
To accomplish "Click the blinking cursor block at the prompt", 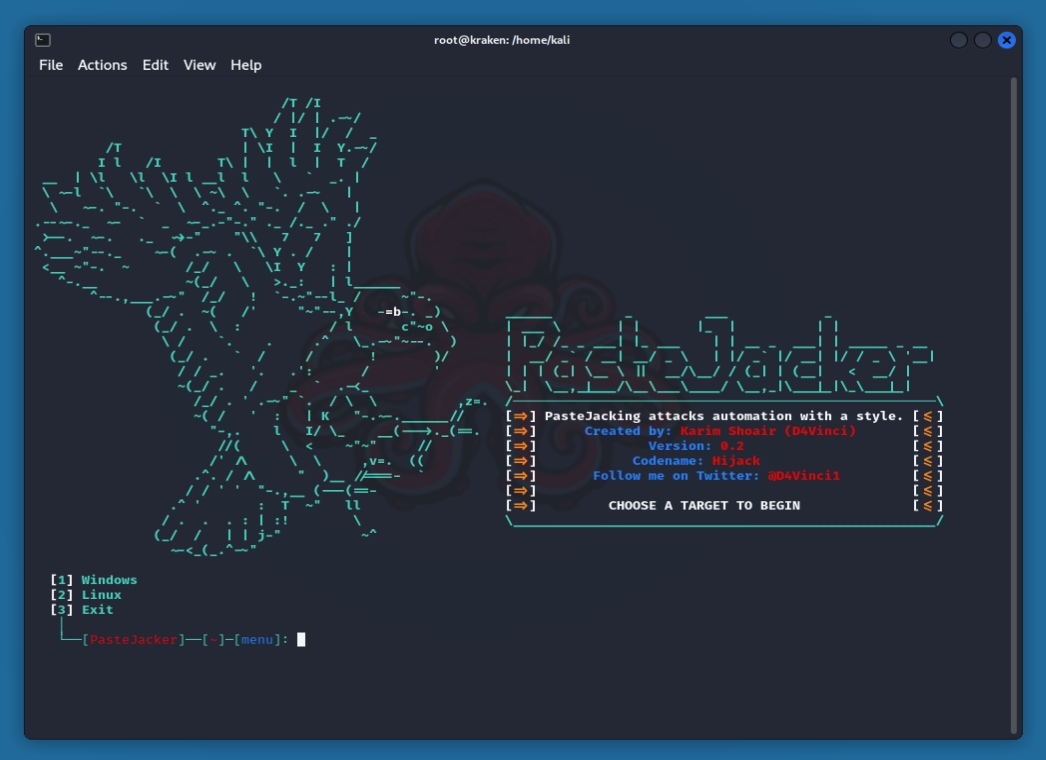I will [x=301, y=640].
